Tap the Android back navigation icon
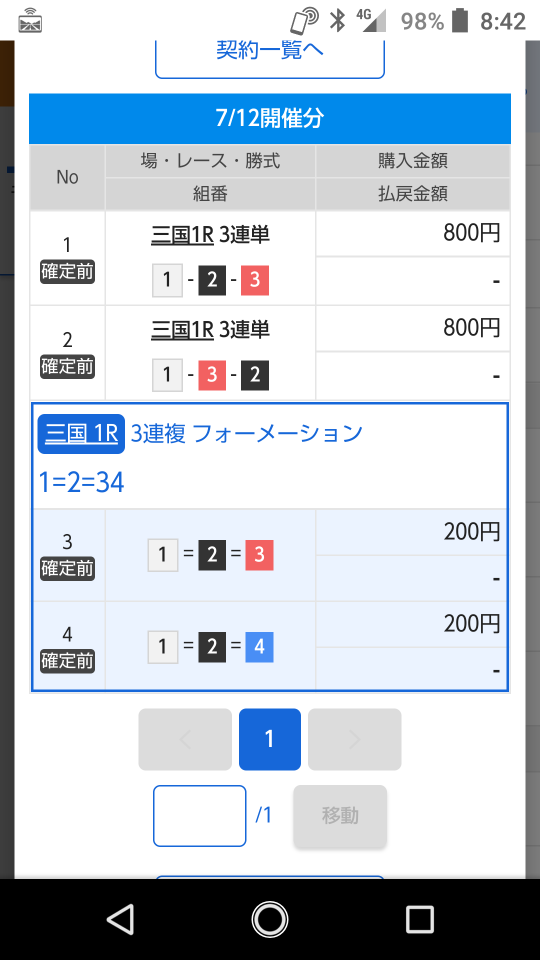Screen dimensions: 540x960 pos(121,920)
